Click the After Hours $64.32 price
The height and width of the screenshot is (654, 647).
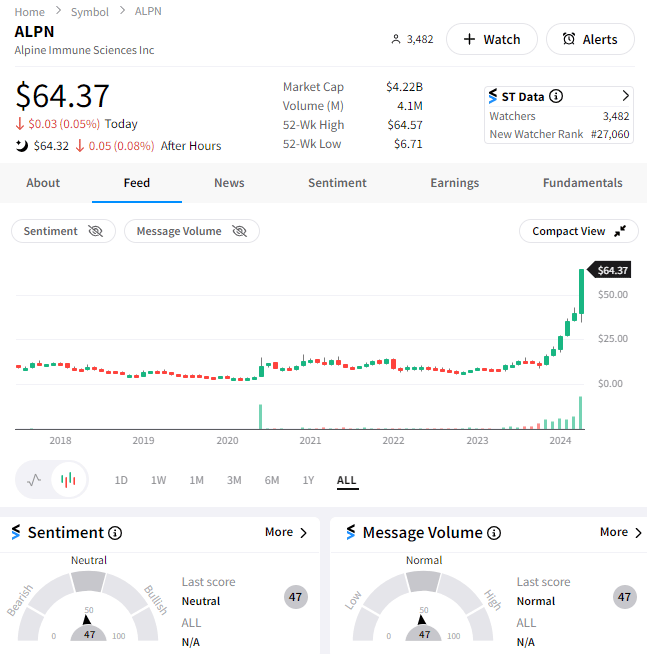click(x=51, y=146)
